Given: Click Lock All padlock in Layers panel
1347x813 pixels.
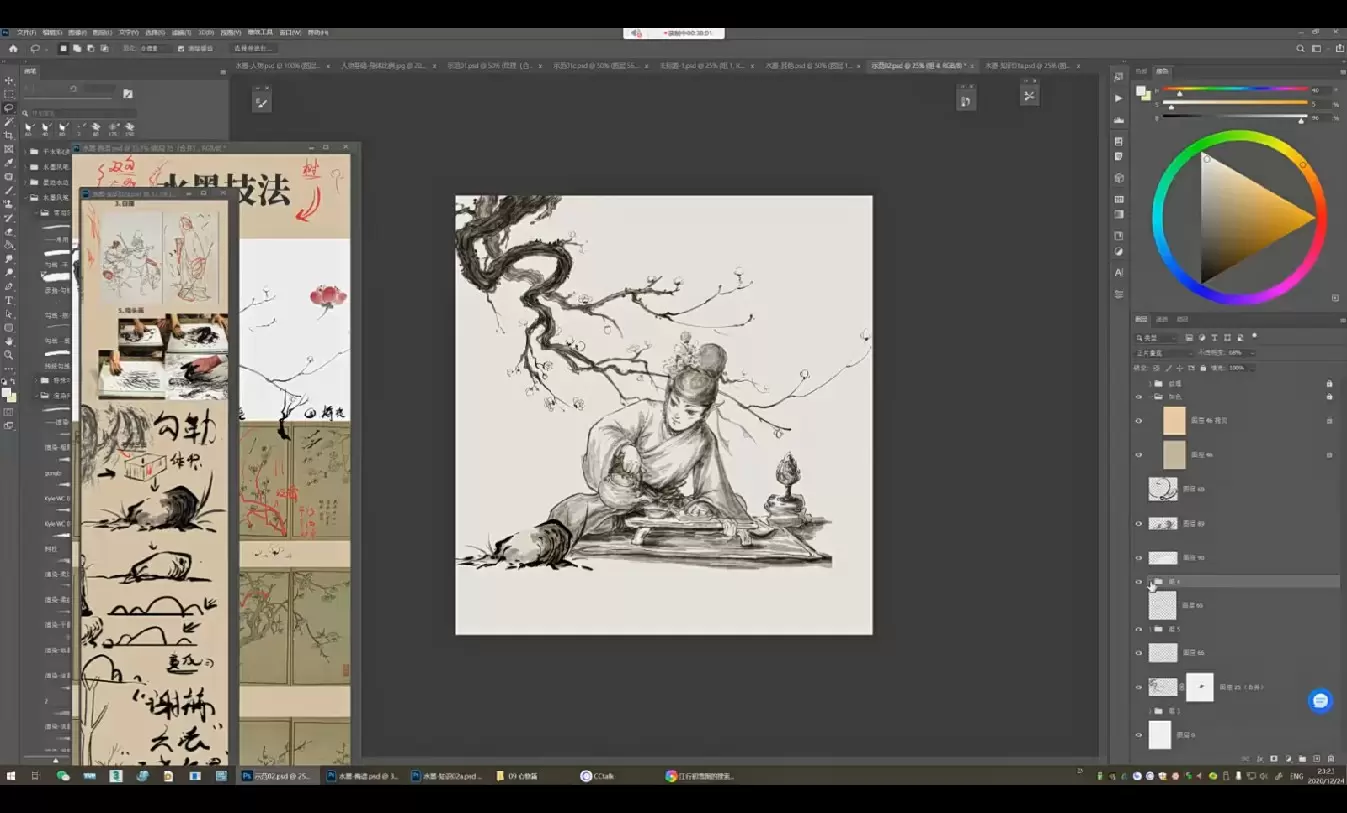Looking at the screenshot, I should point(1205,368).
